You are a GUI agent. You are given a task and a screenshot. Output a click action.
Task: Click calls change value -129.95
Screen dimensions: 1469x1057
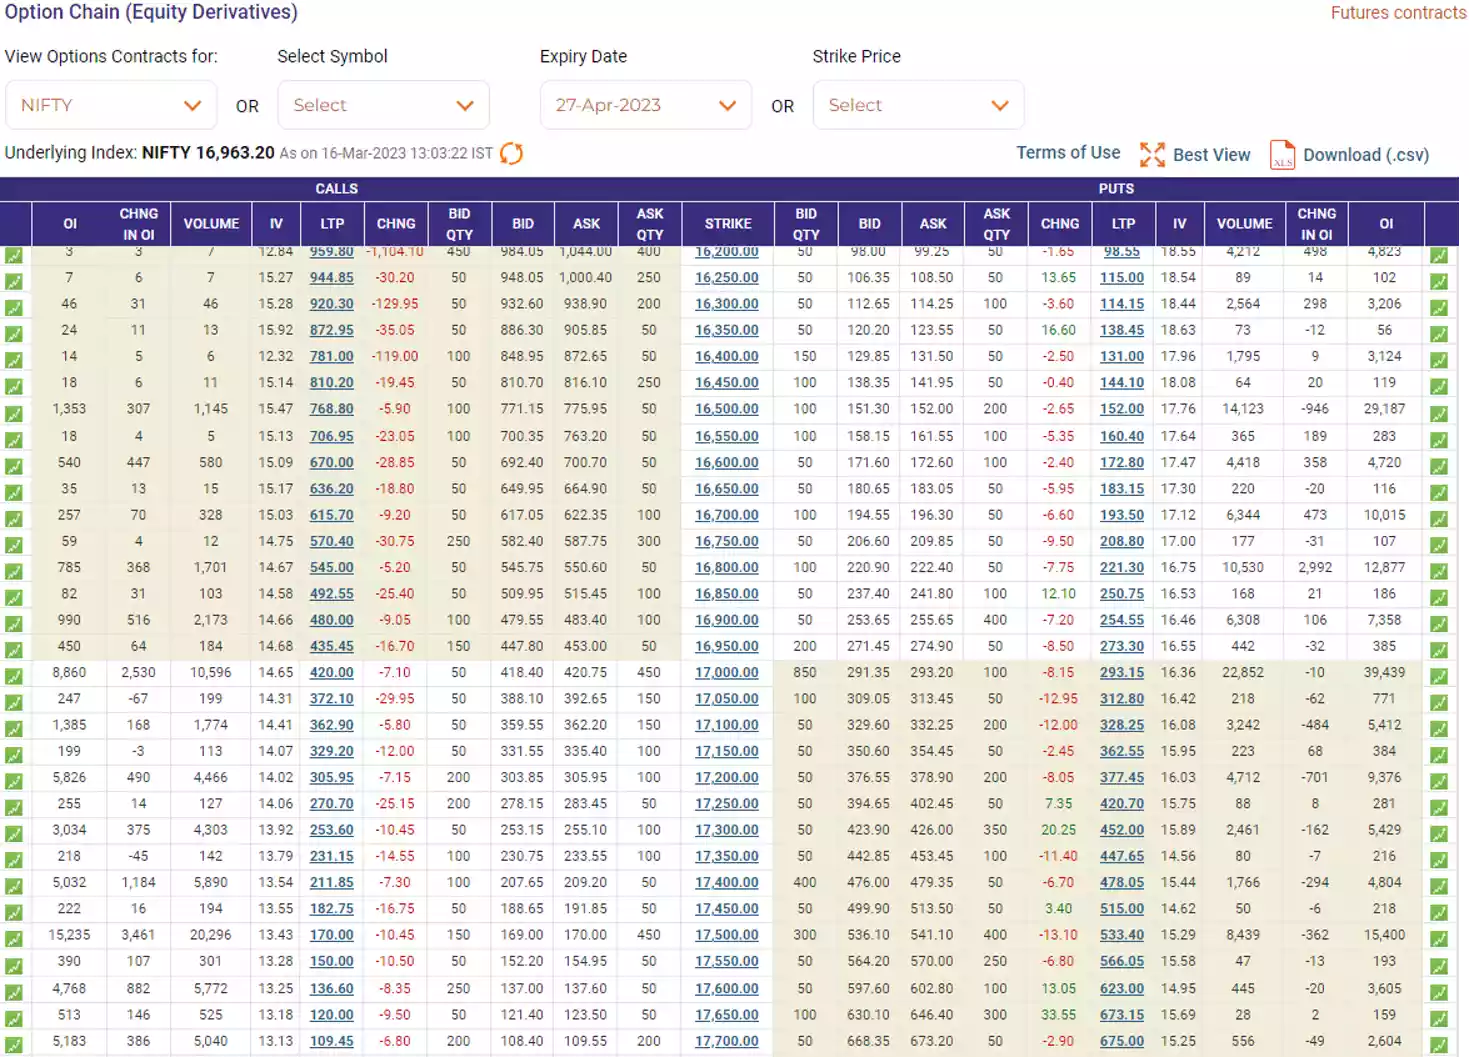click(395, 304)
